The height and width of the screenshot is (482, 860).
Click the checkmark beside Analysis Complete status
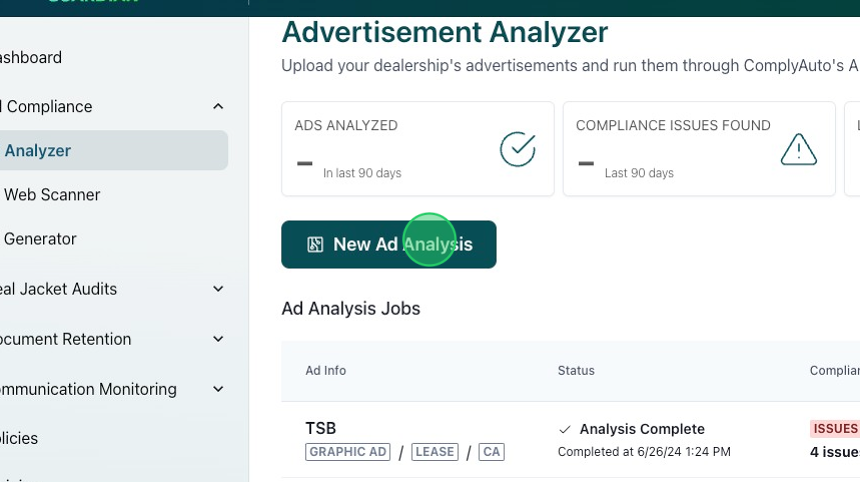point(565,429)
